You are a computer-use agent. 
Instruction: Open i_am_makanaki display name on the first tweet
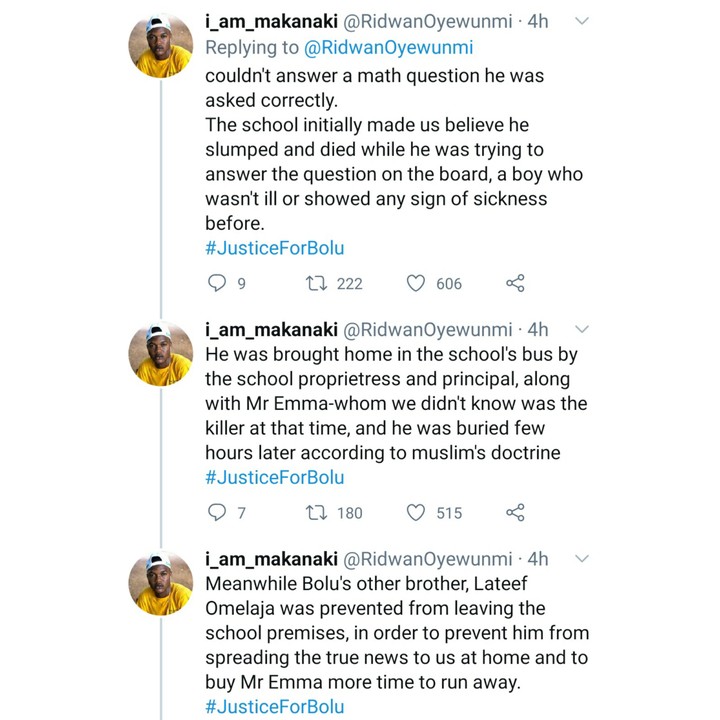click(271, 21)
